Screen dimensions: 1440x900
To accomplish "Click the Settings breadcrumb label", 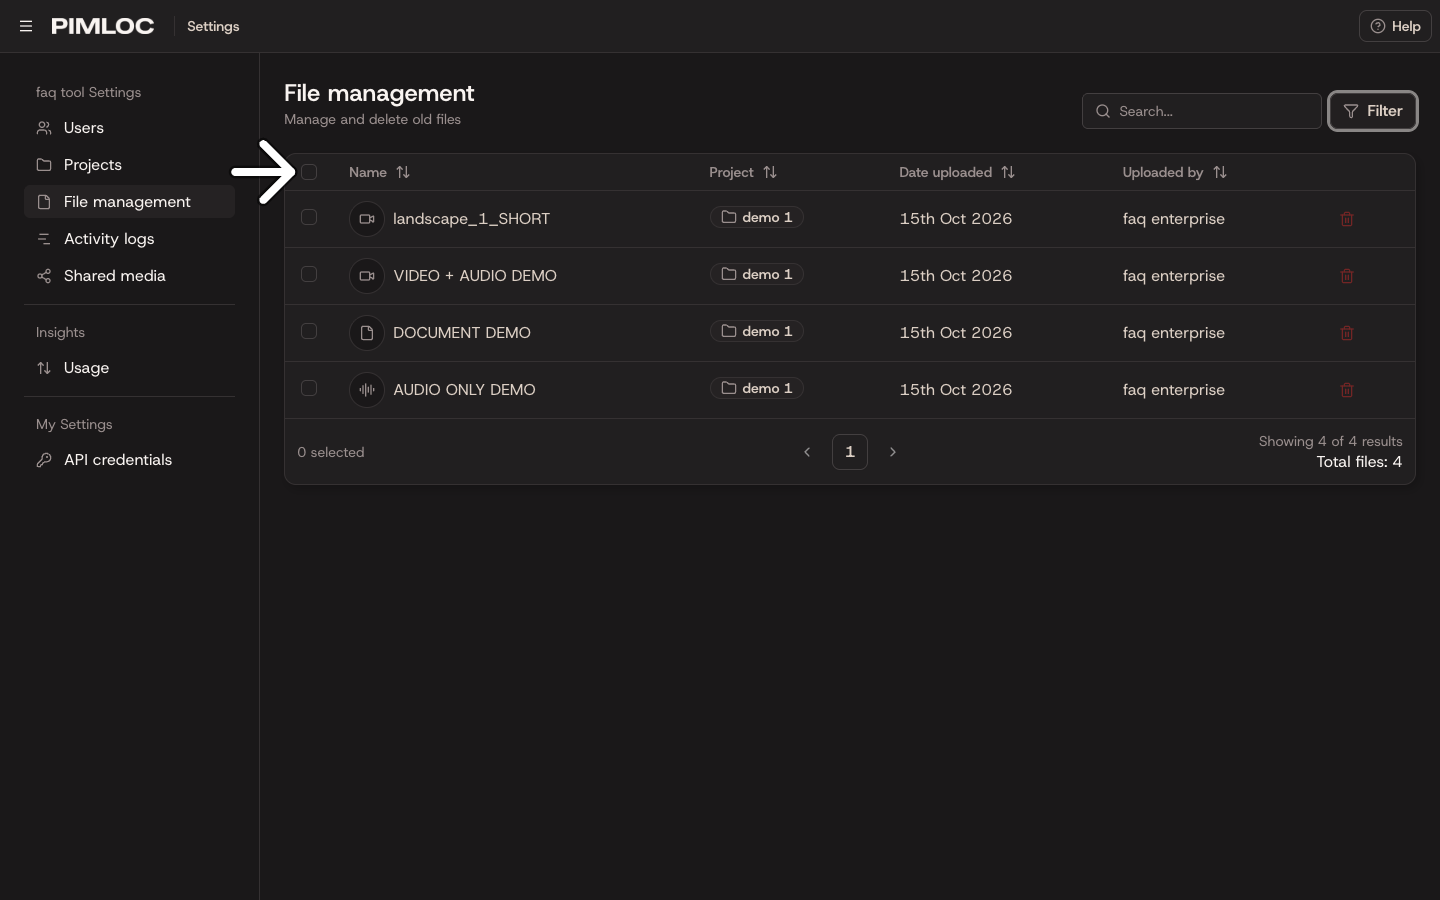I will pos(213,26).
